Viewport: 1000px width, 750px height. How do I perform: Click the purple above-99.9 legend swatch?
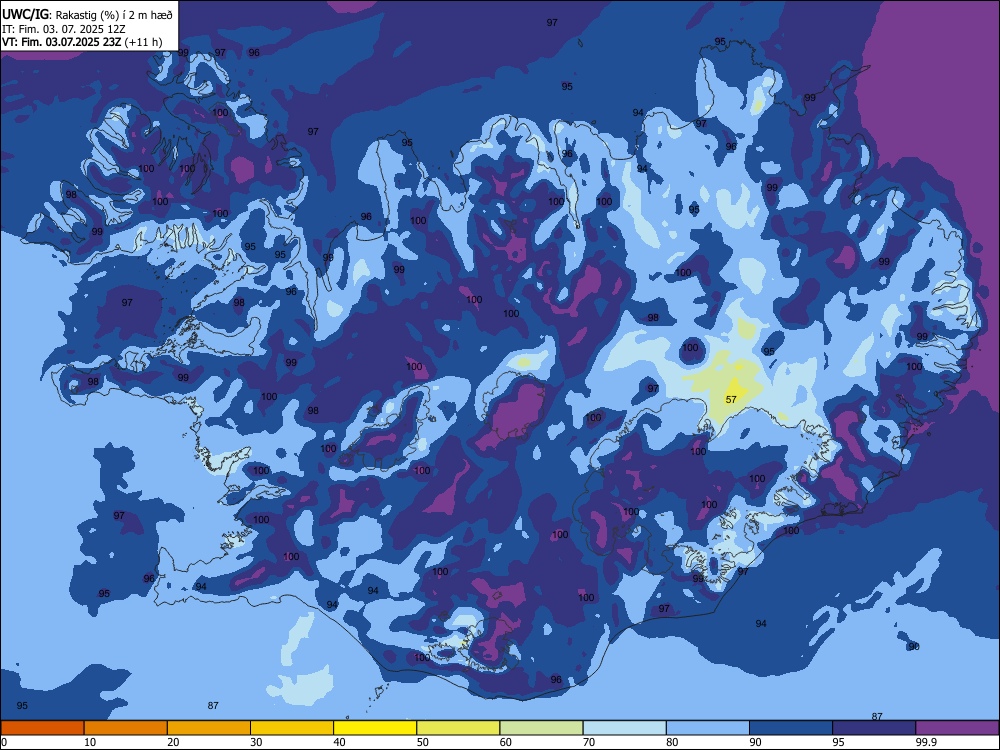pyautogui.click(x=957, y=728)
